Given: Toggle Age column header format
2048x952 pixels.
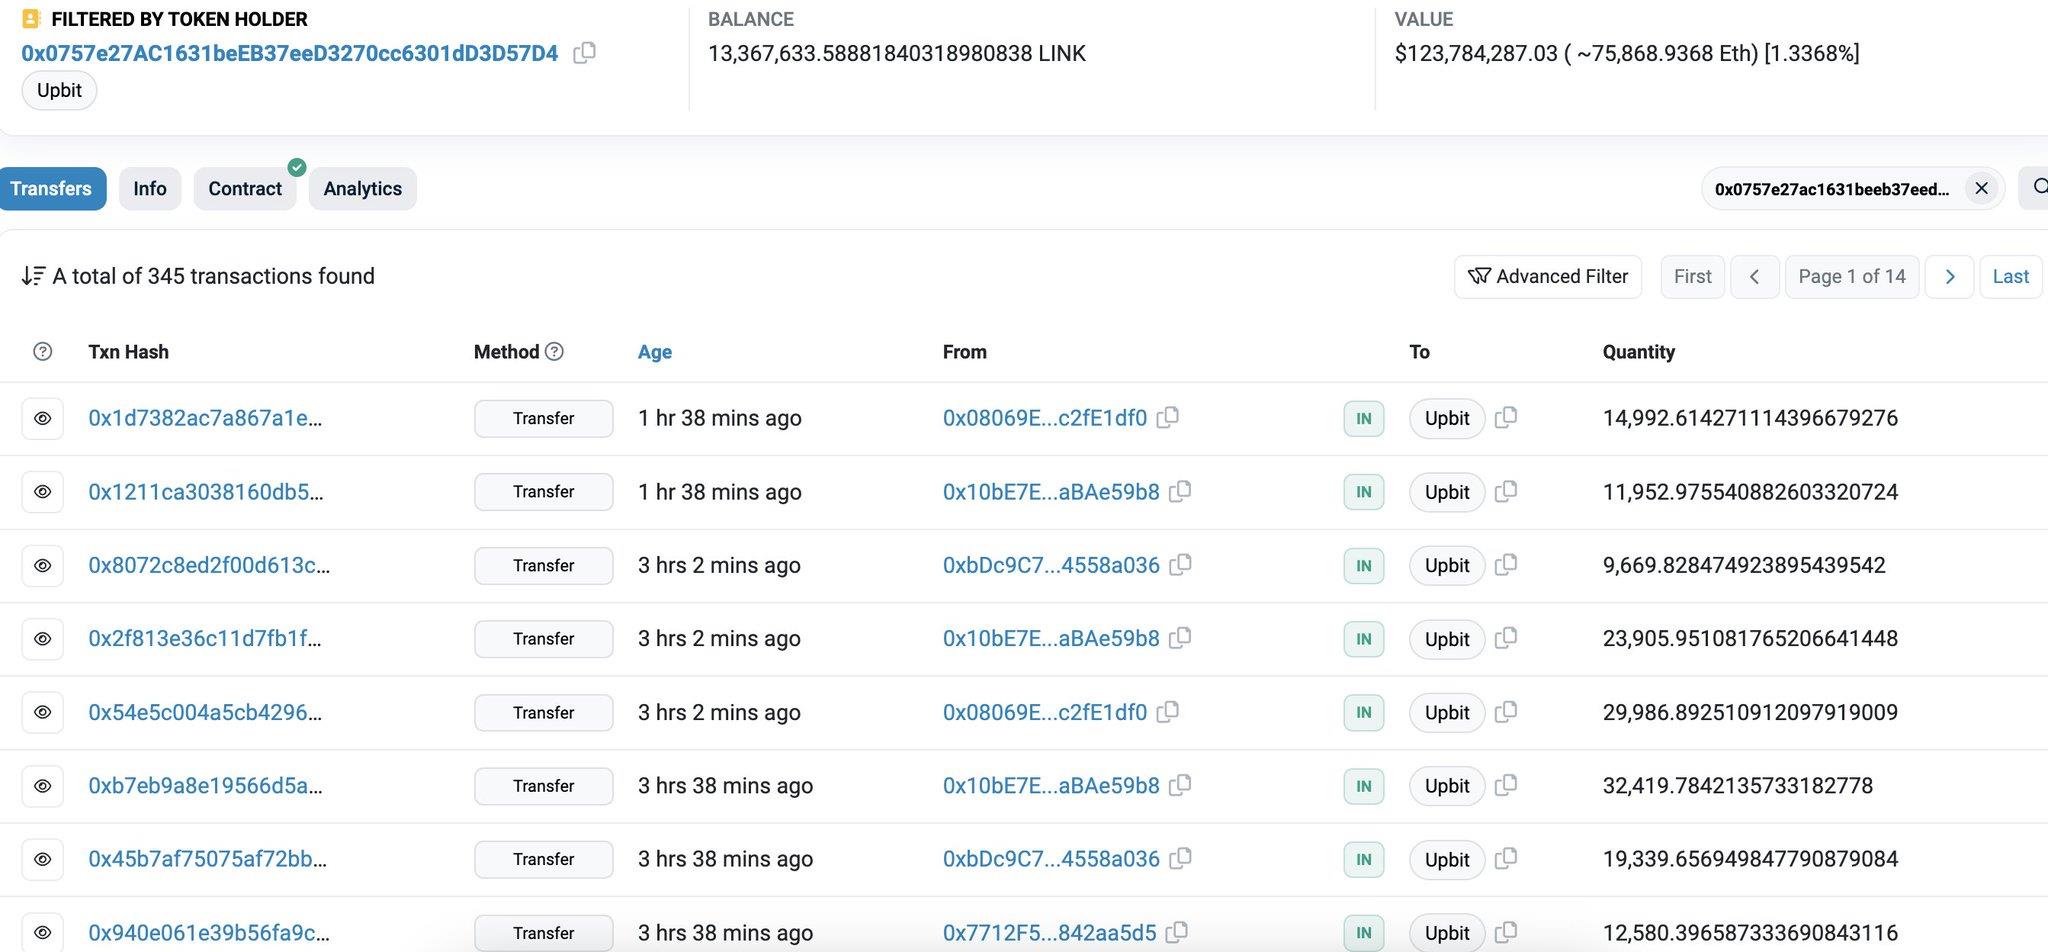Looking at the screenshot, I should tap(655, 352).
